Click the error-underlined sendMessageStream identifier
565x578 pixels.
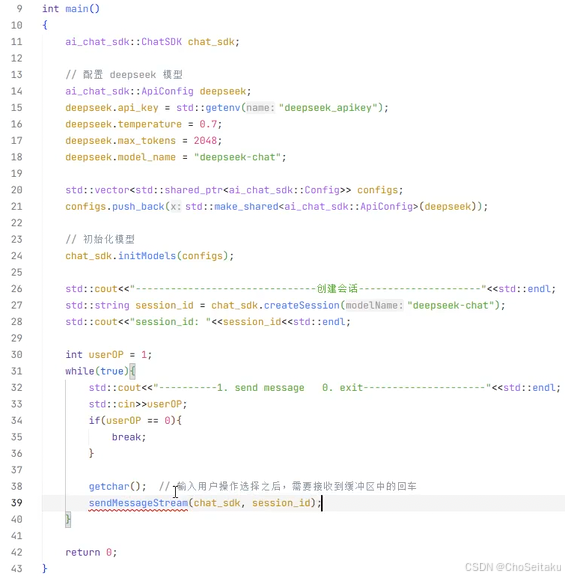(138, 503)
